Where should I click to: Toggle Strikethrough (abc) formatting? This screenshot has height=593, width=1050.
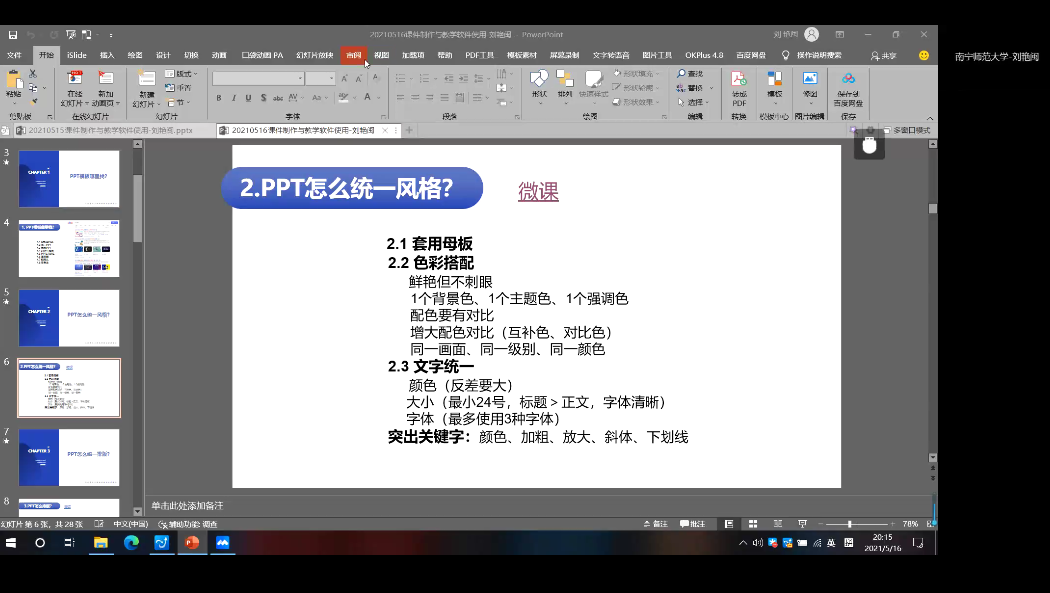pos(278,98)
